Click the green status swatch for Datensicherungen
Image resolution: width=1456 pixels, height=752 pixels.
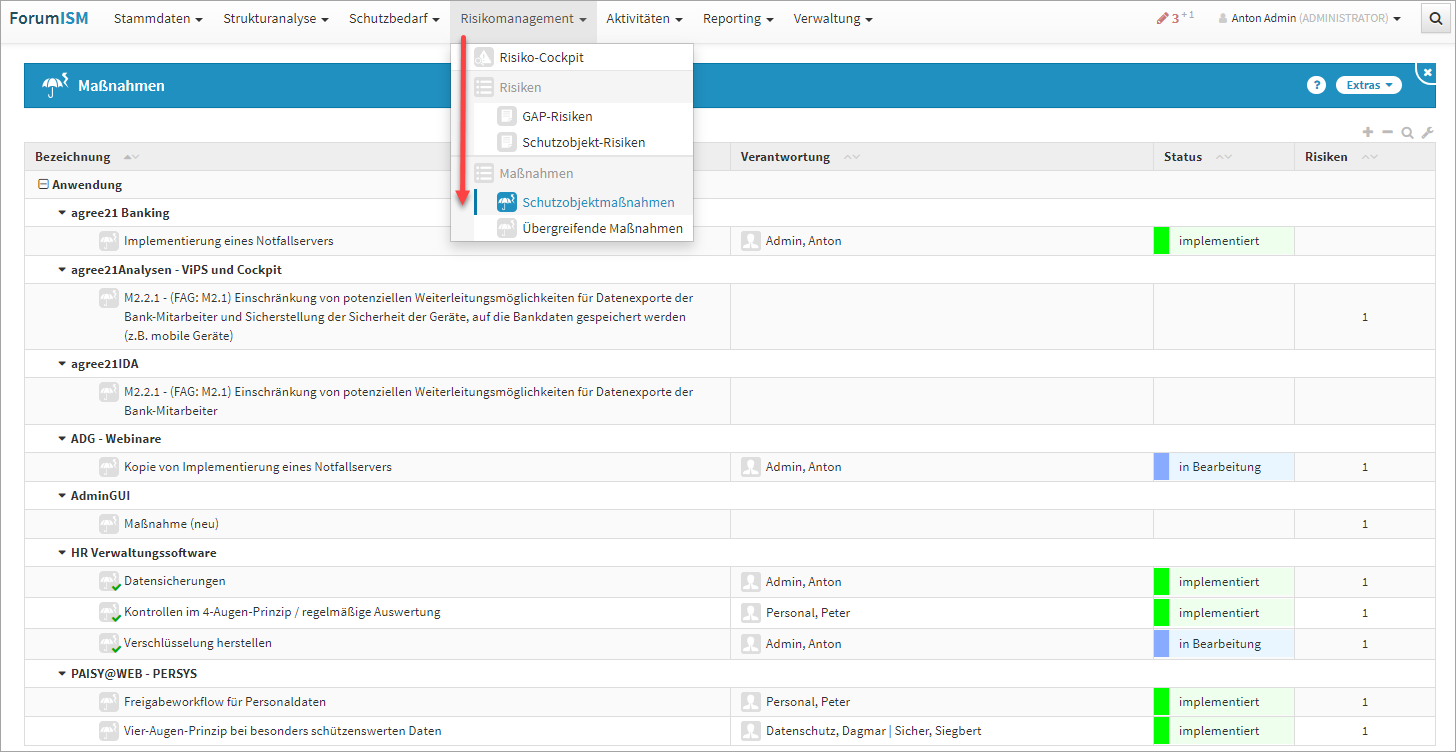click(x=1161, y=582)
